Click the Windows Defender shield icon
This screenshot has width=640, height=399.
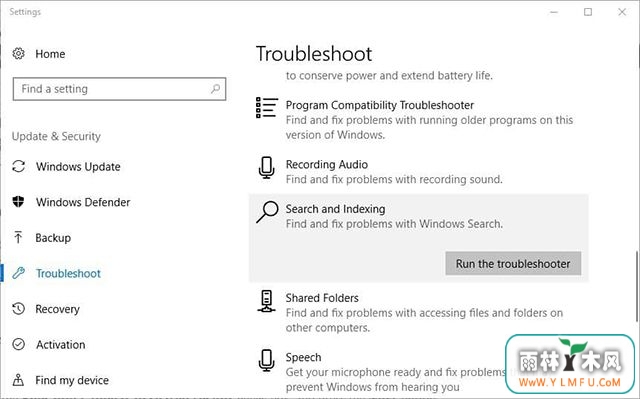(x=18, y=202)
